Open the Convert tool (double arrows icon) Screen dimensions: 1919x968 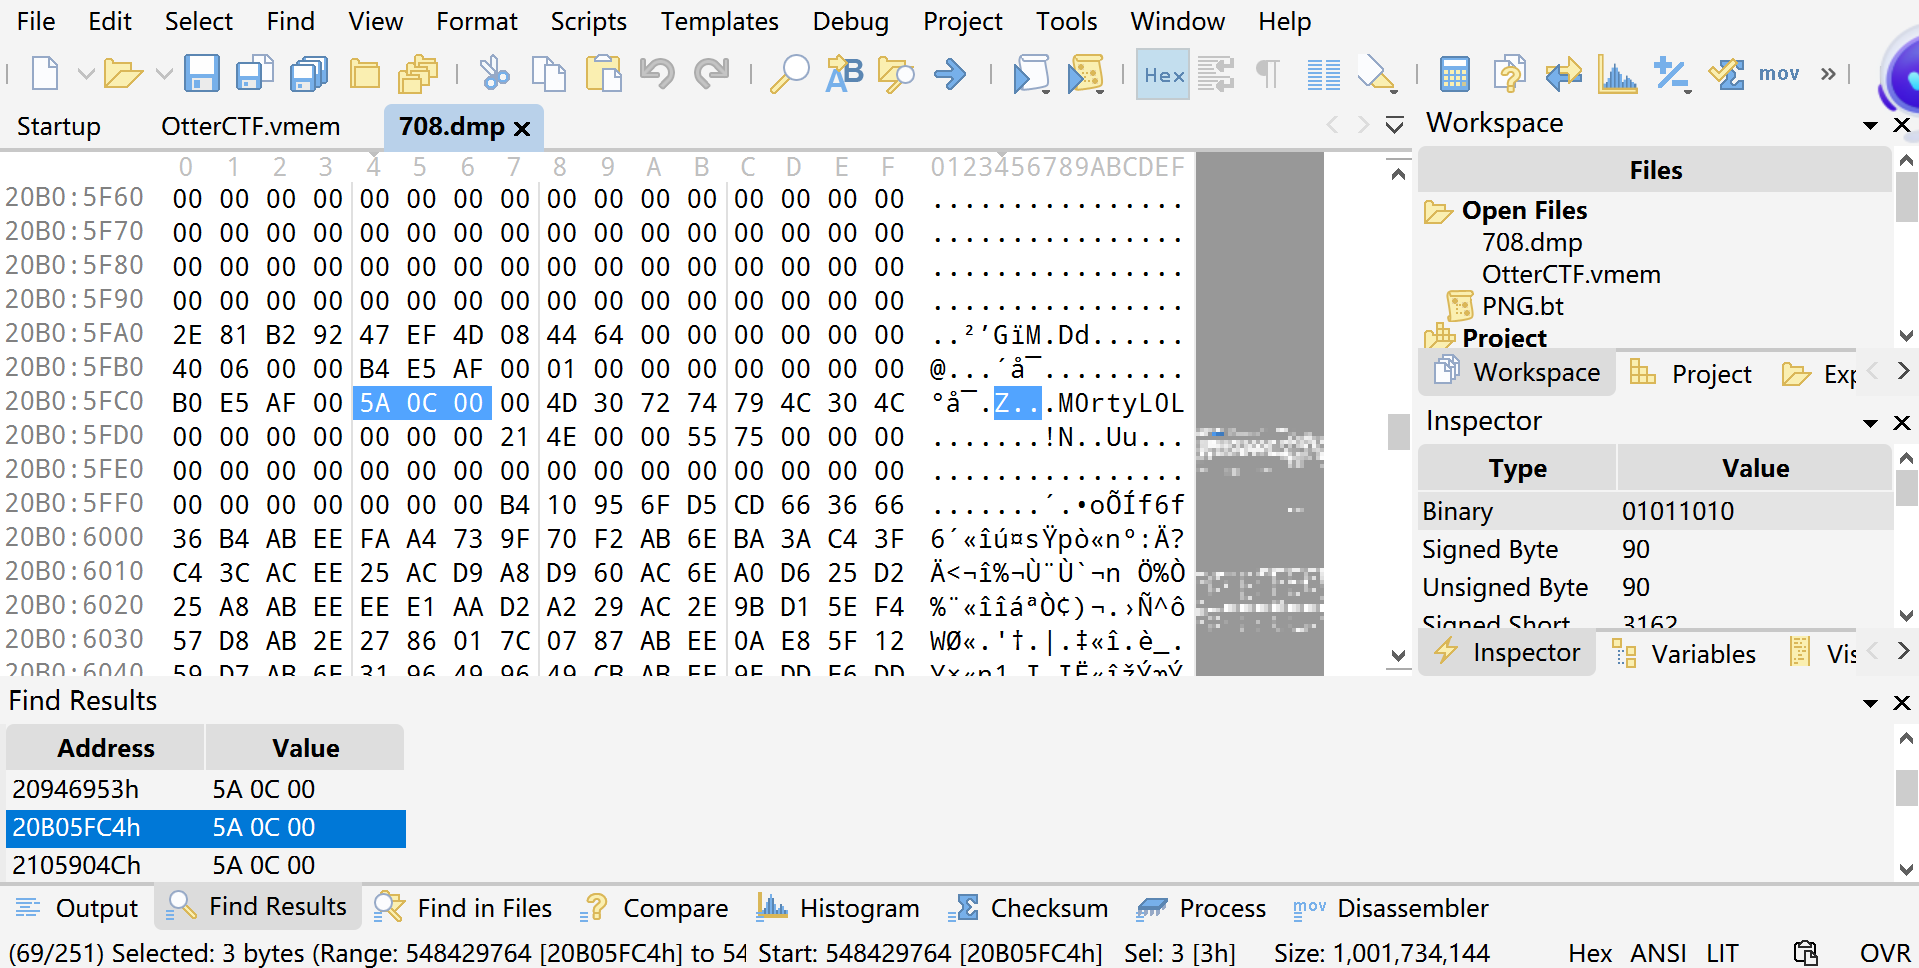pos(1563,73)
